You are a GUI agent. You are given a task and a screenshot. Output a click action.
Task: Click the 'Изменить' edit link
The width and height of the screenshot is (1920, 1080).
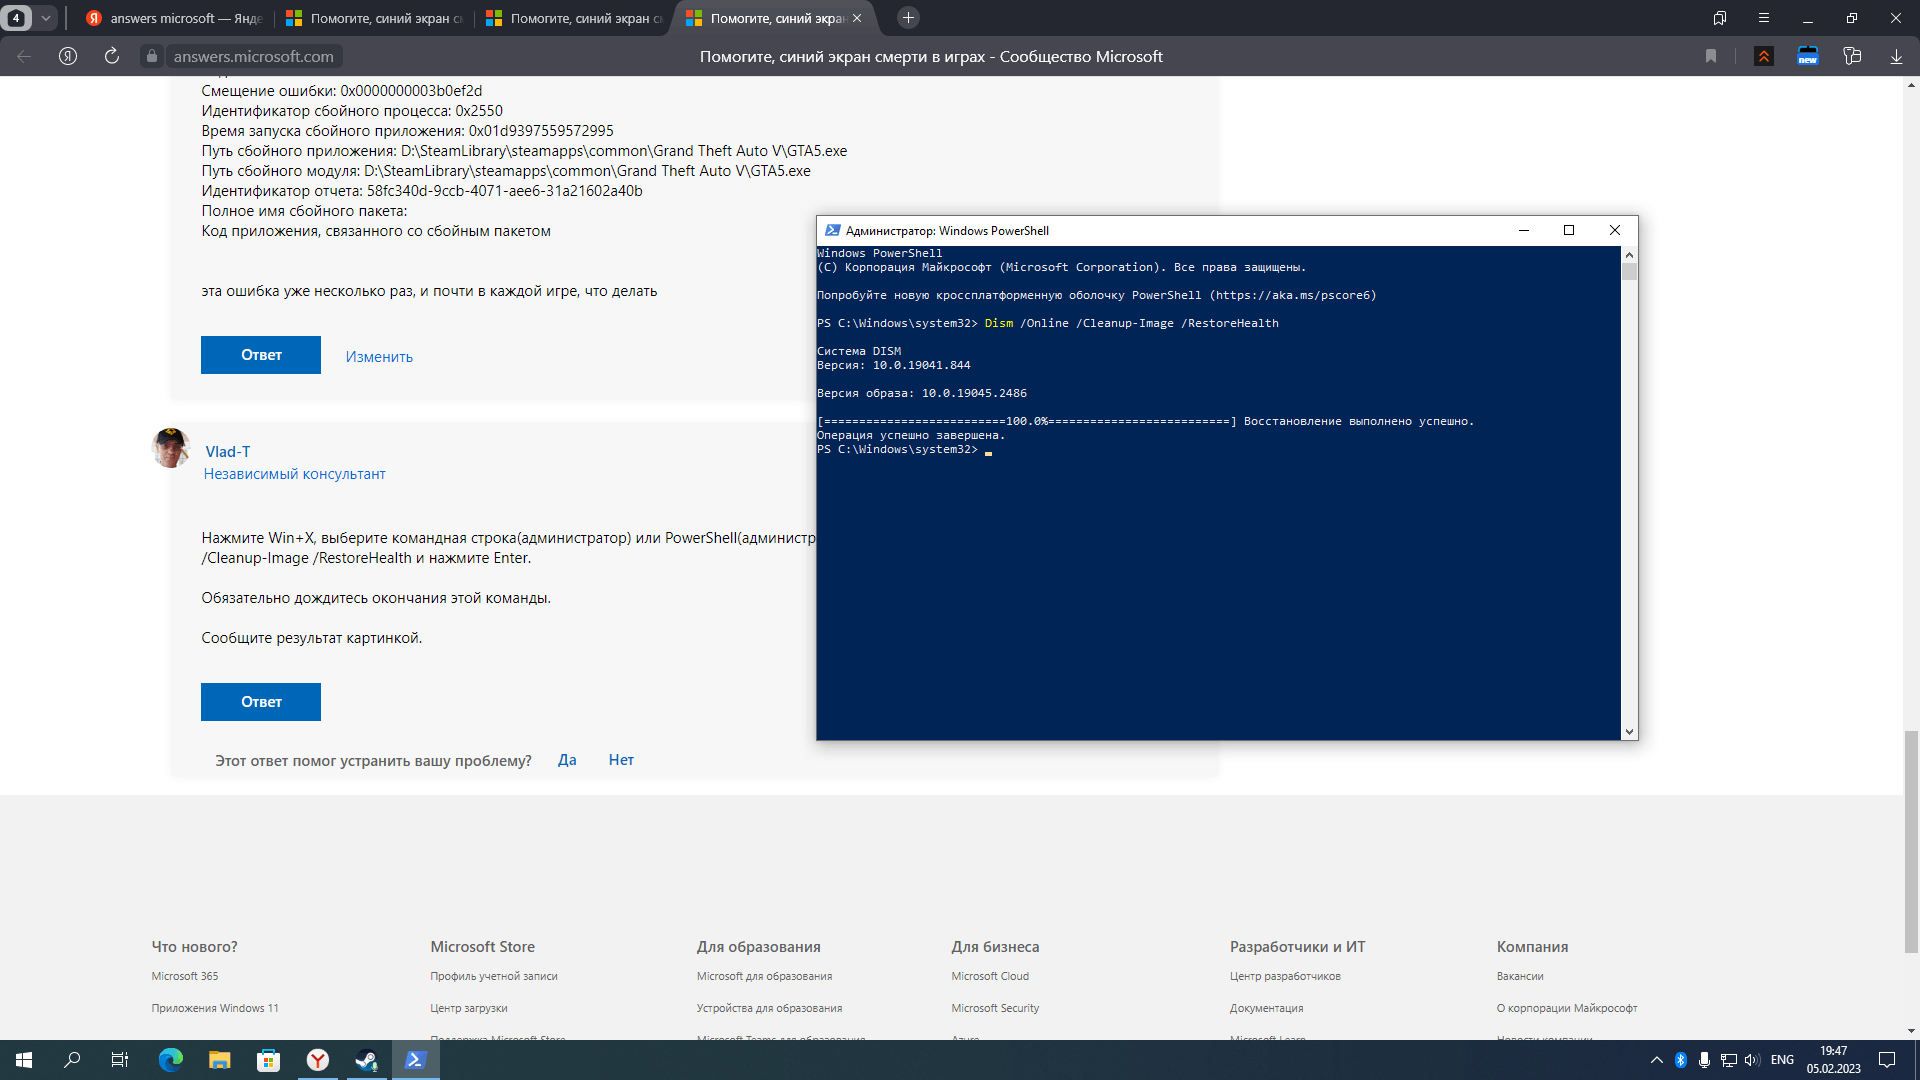point(379,357)
